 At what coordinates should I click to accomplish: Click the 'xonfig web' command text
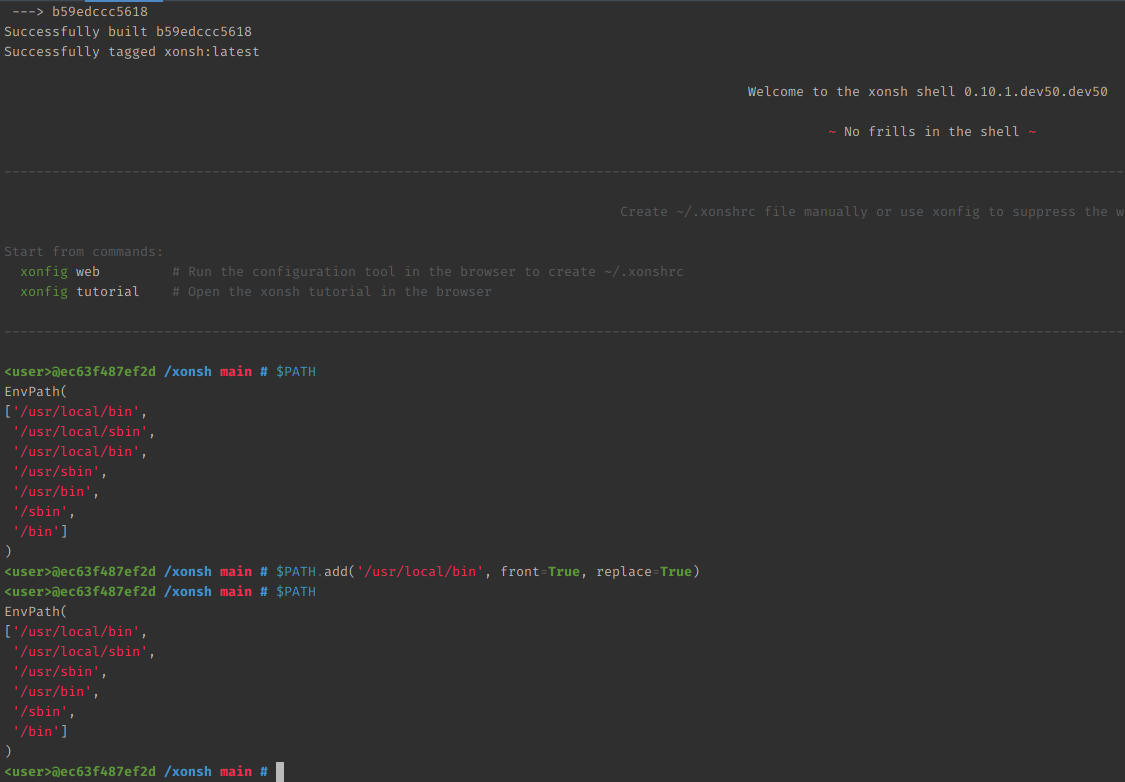tap(60, 272)
